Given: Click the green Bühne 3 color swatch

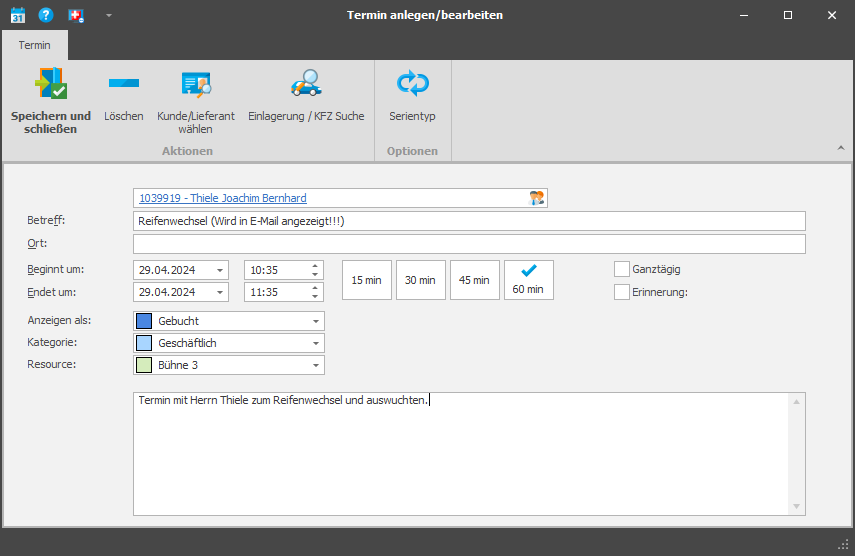Looking at the screenshot, I should (144, 365).
